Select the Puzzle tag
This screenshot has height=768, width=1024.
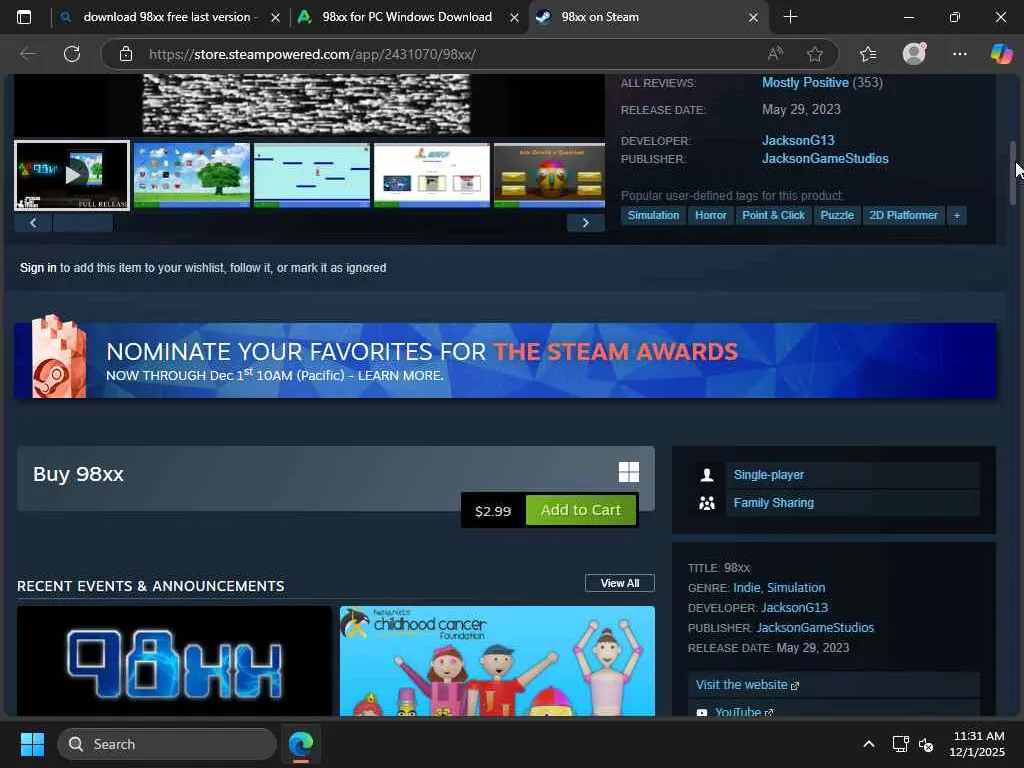(x=837, y=216)
